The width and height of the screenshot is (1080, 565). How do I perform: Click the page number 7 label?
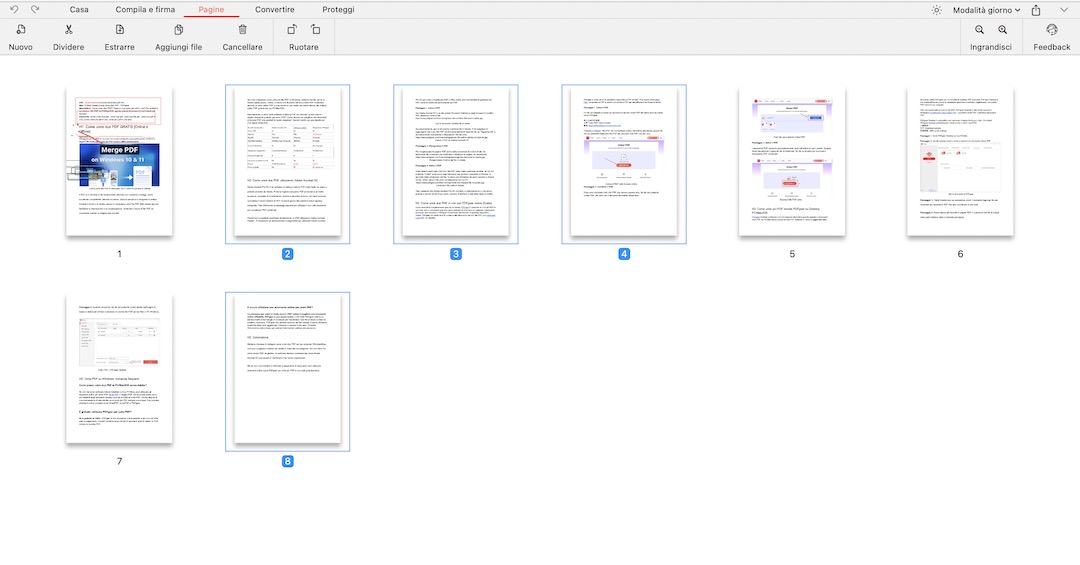119,462
